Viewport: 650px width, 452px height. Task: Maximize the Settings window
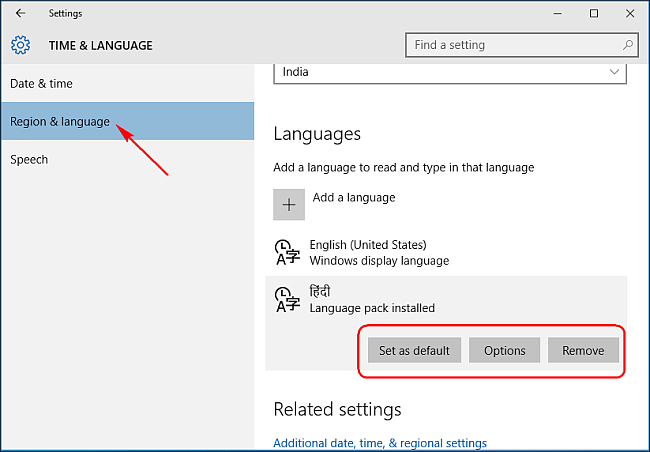[594, 14]
